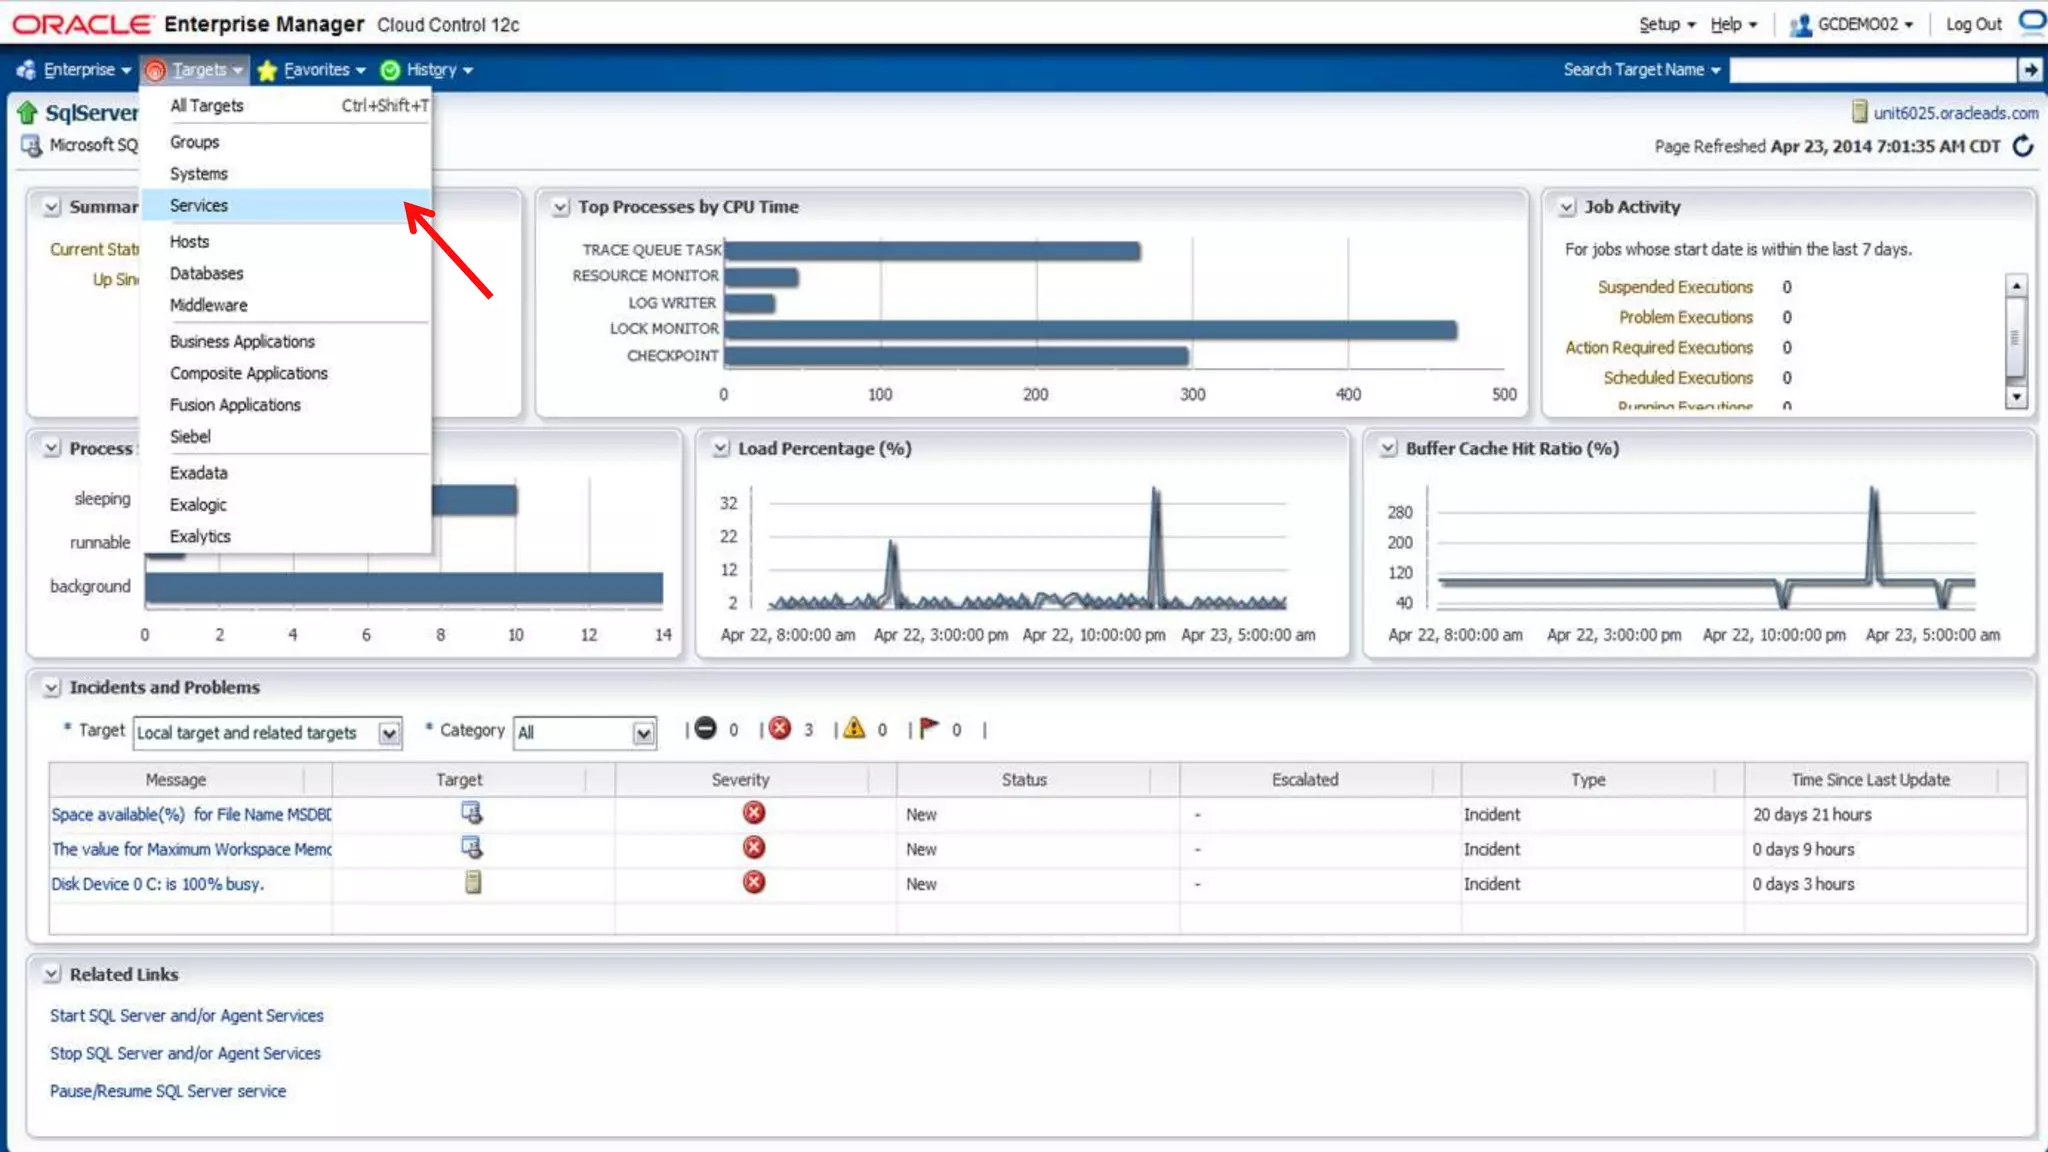
Task: Click the fatal incidents black circle icon
Action: coord(705,729)
